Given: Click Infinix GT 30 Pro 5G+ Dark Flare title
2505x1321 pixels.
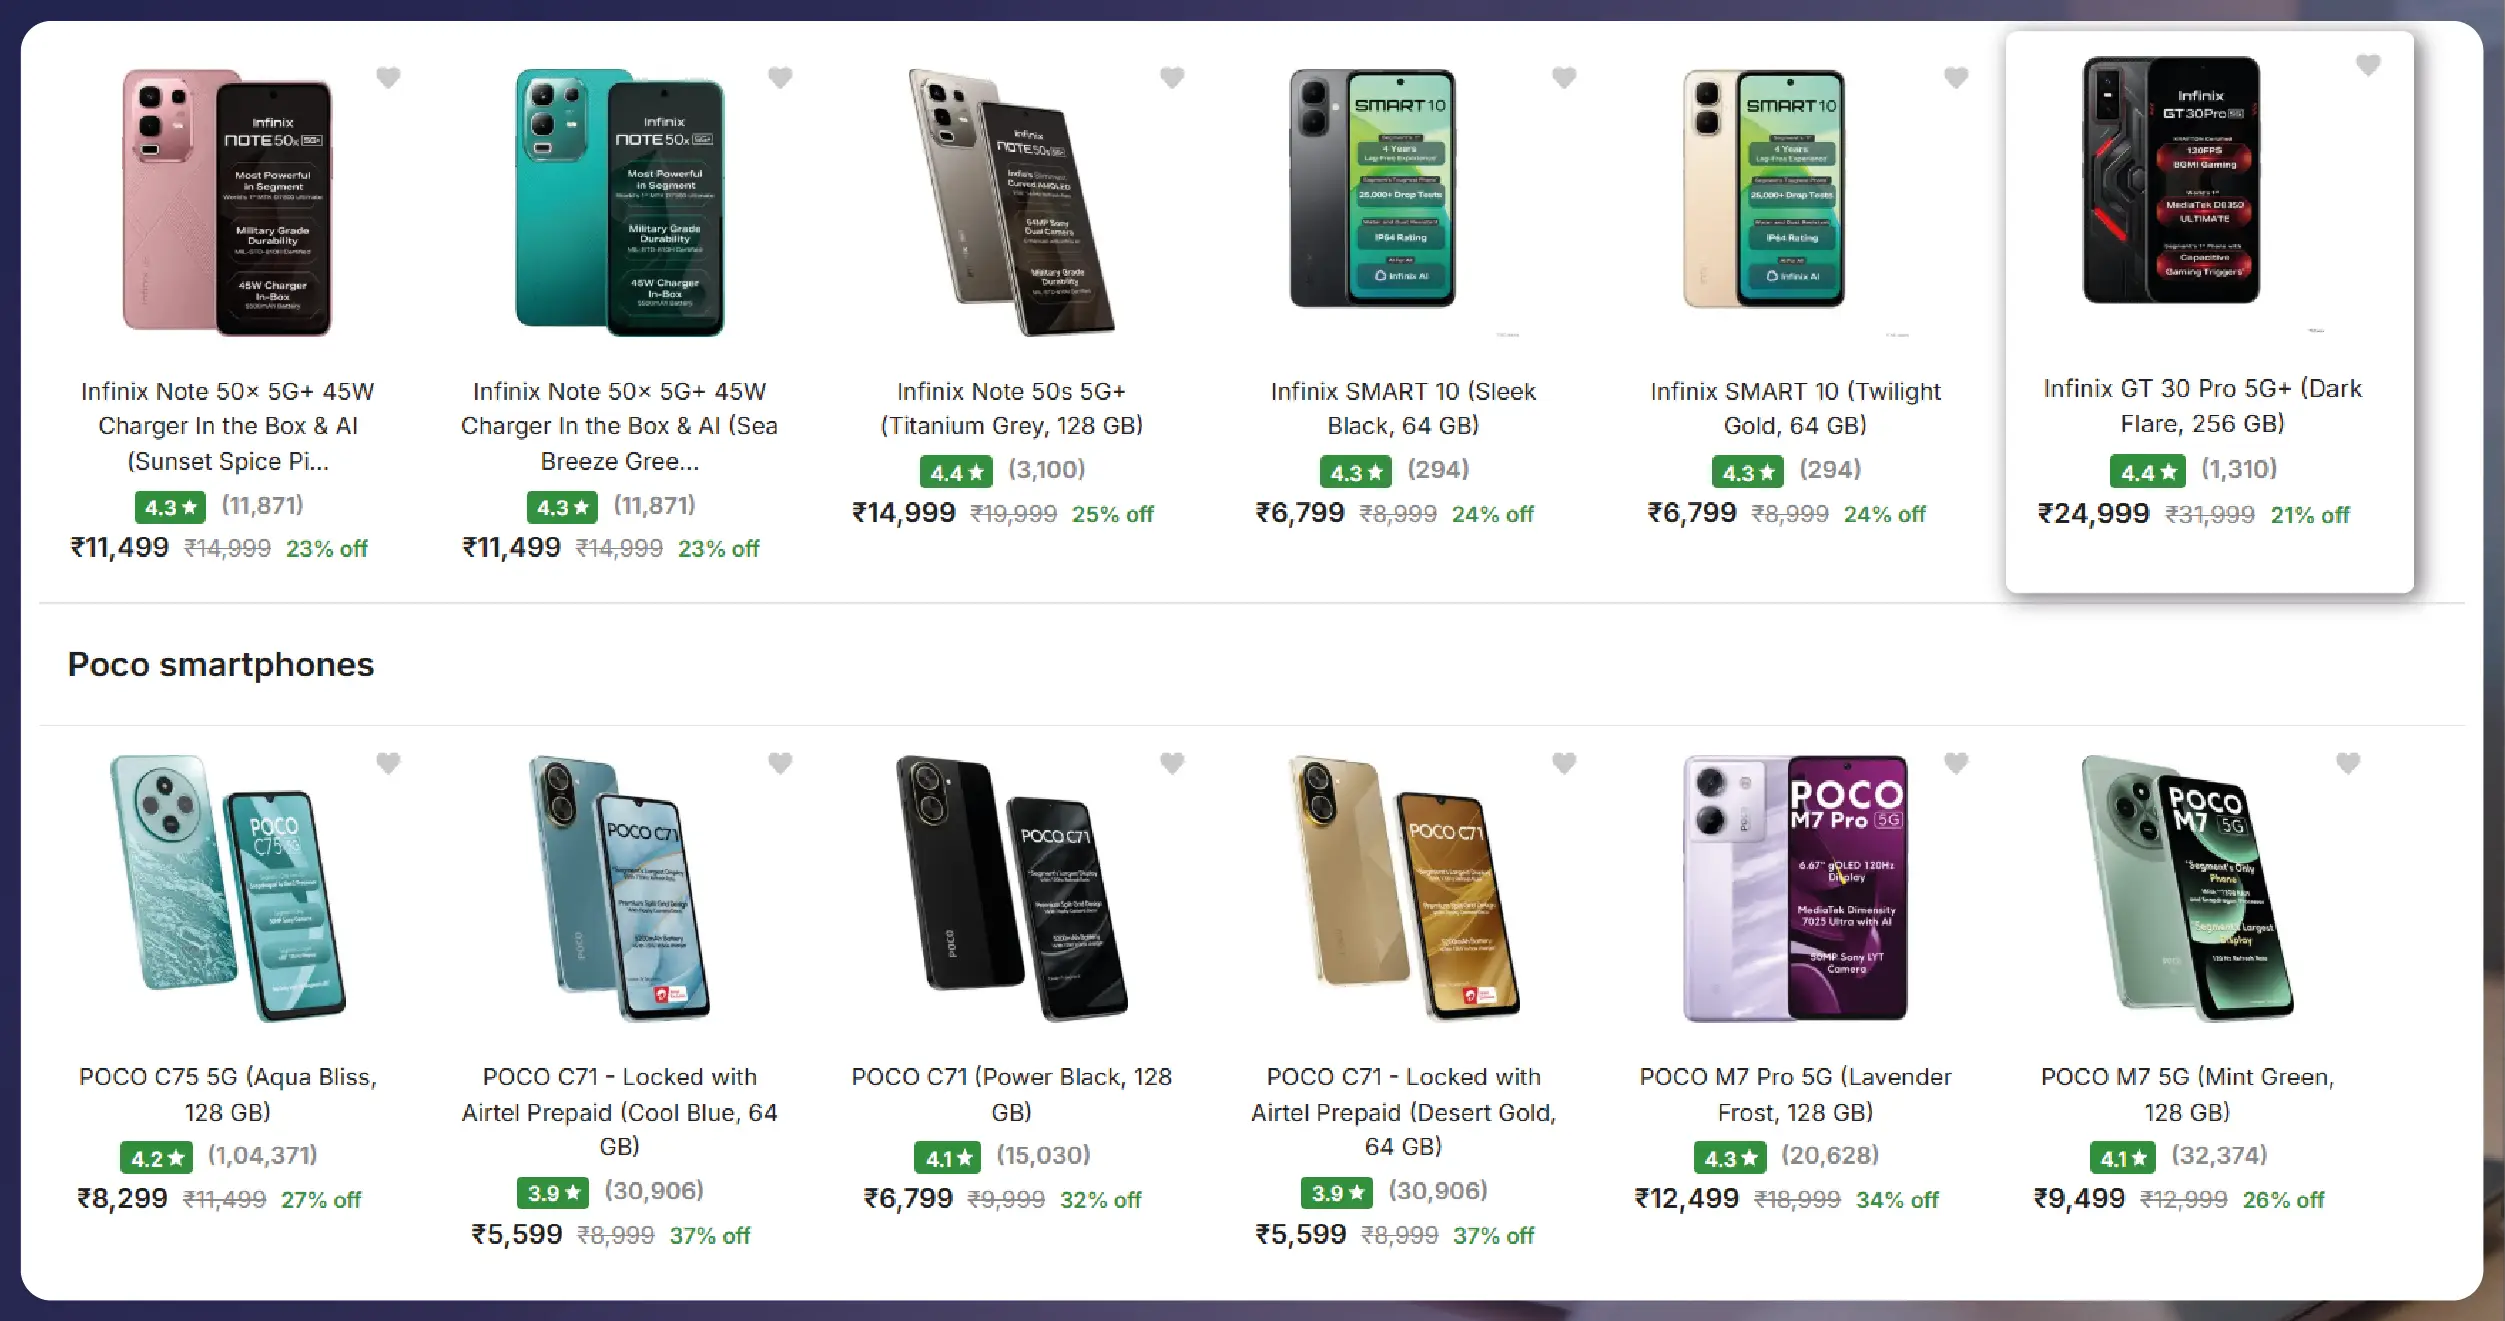Looking at the screenshot, I should coord(2202,405).
